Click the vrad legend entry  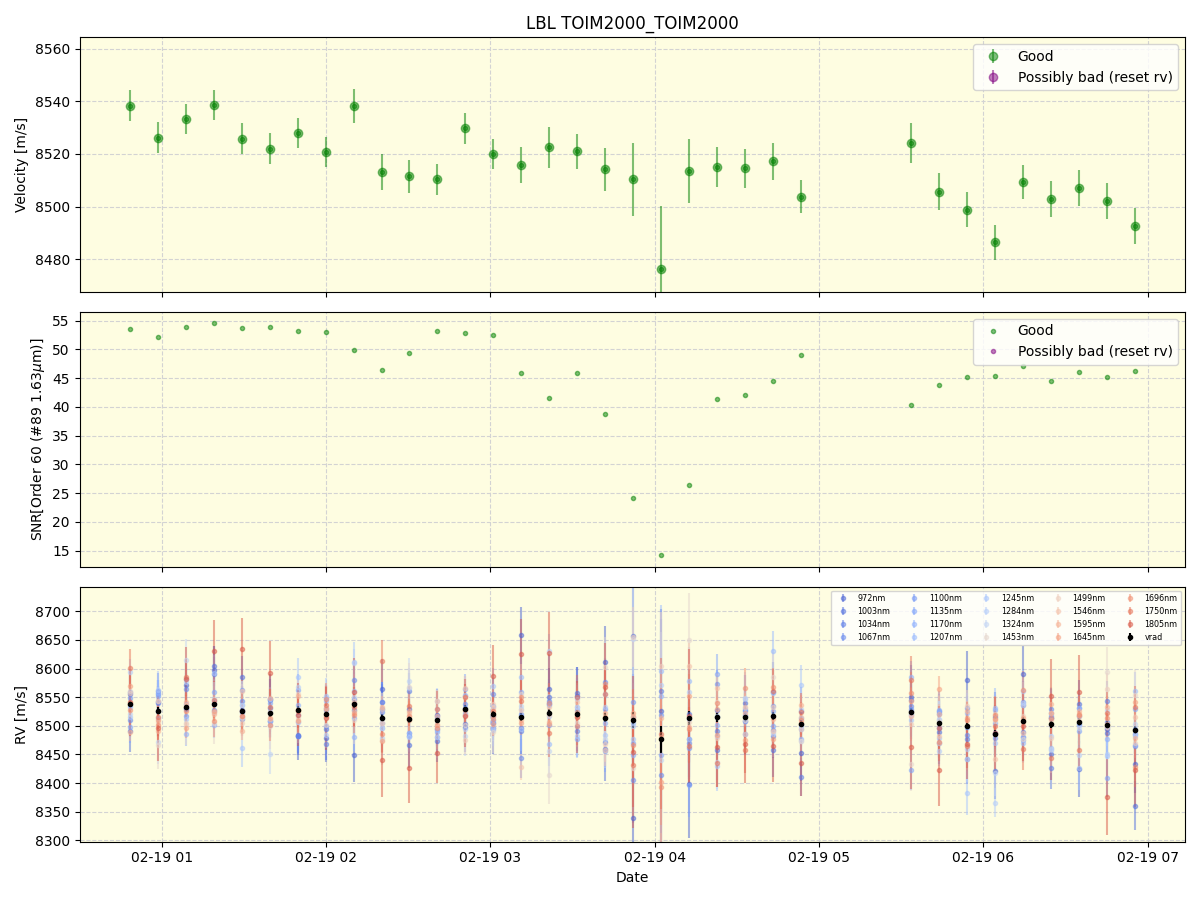pos(1144,637)
